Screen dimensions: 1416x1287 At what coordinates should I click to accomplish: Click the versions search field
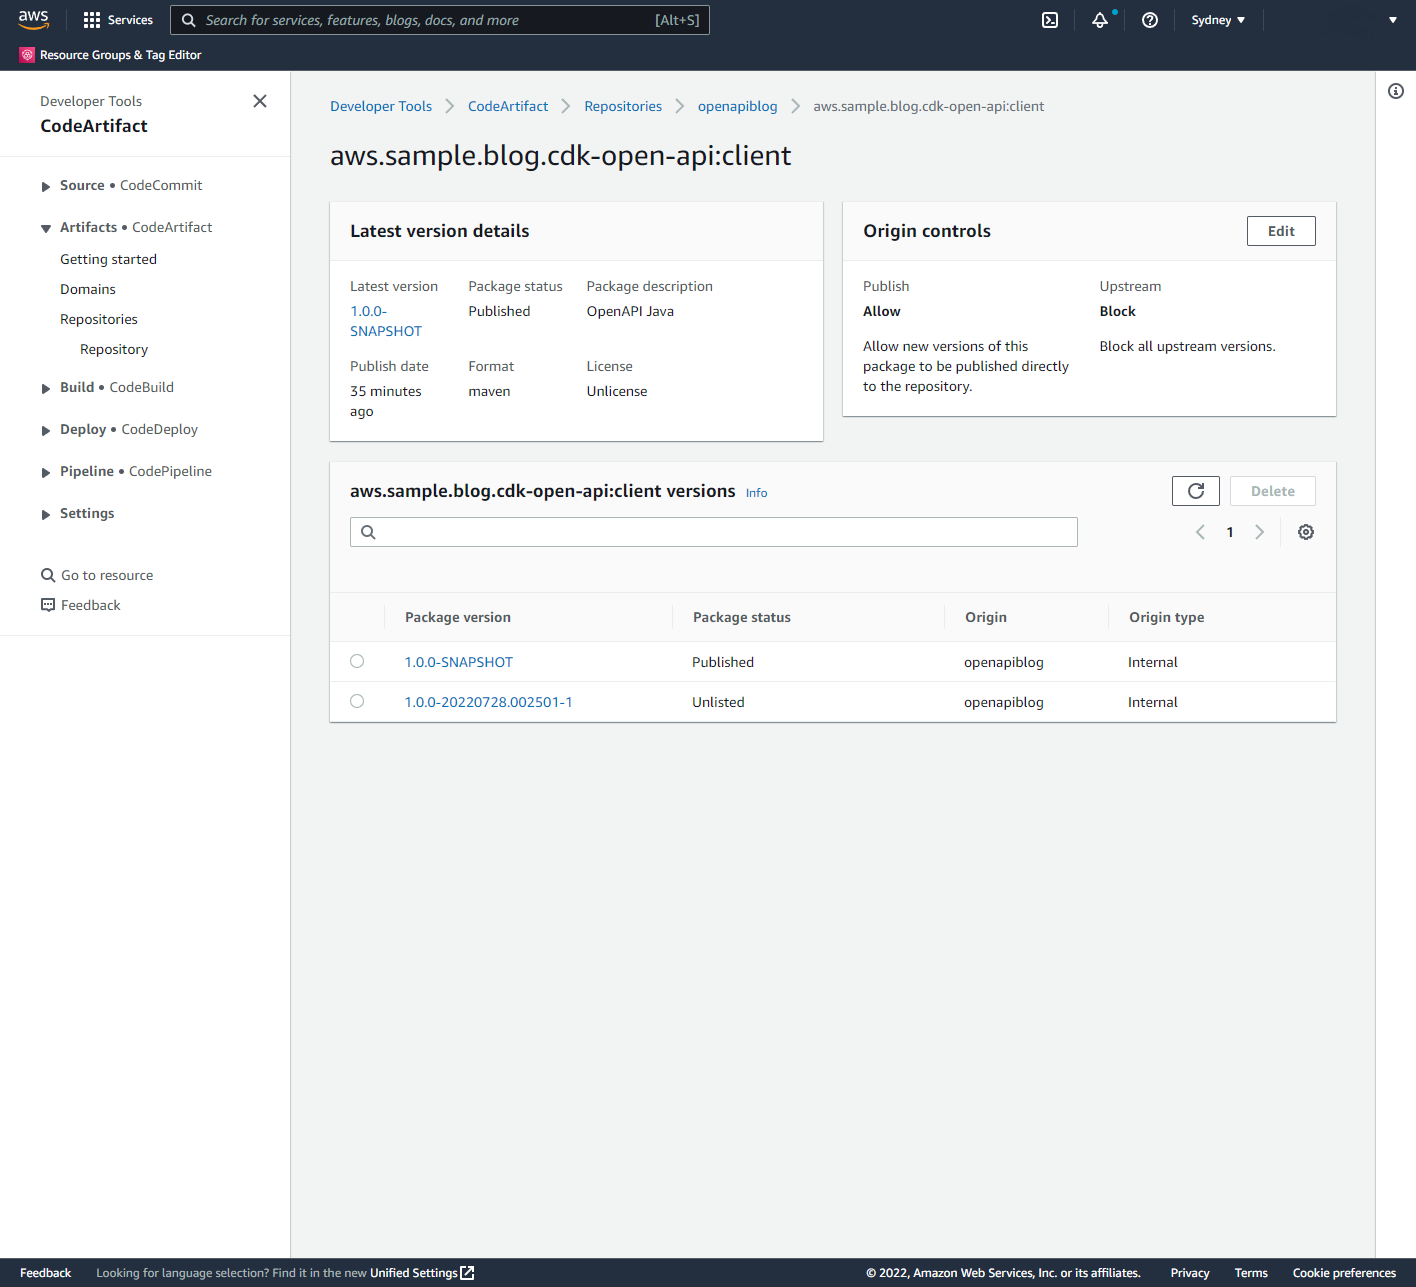tap(713, 531)
